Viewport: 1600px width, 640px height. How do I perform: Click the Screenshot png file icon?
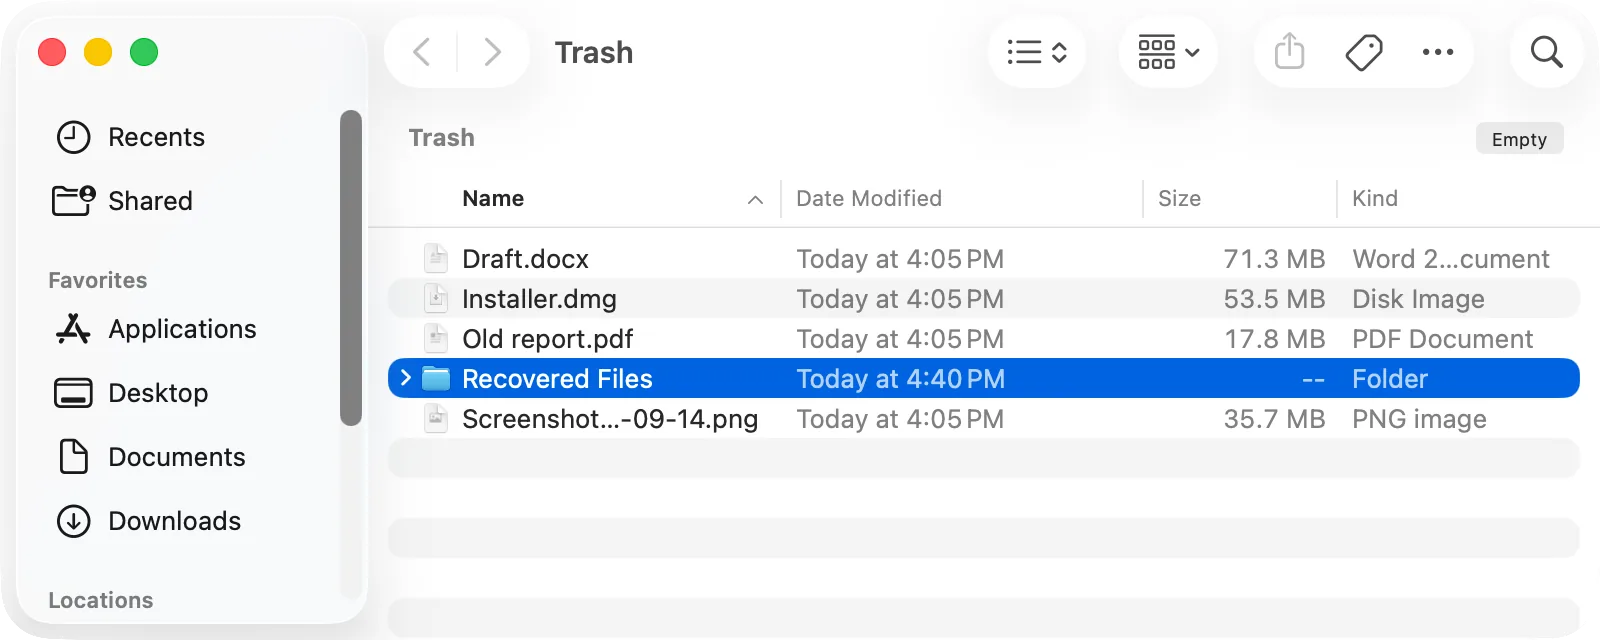coord(436,418)
